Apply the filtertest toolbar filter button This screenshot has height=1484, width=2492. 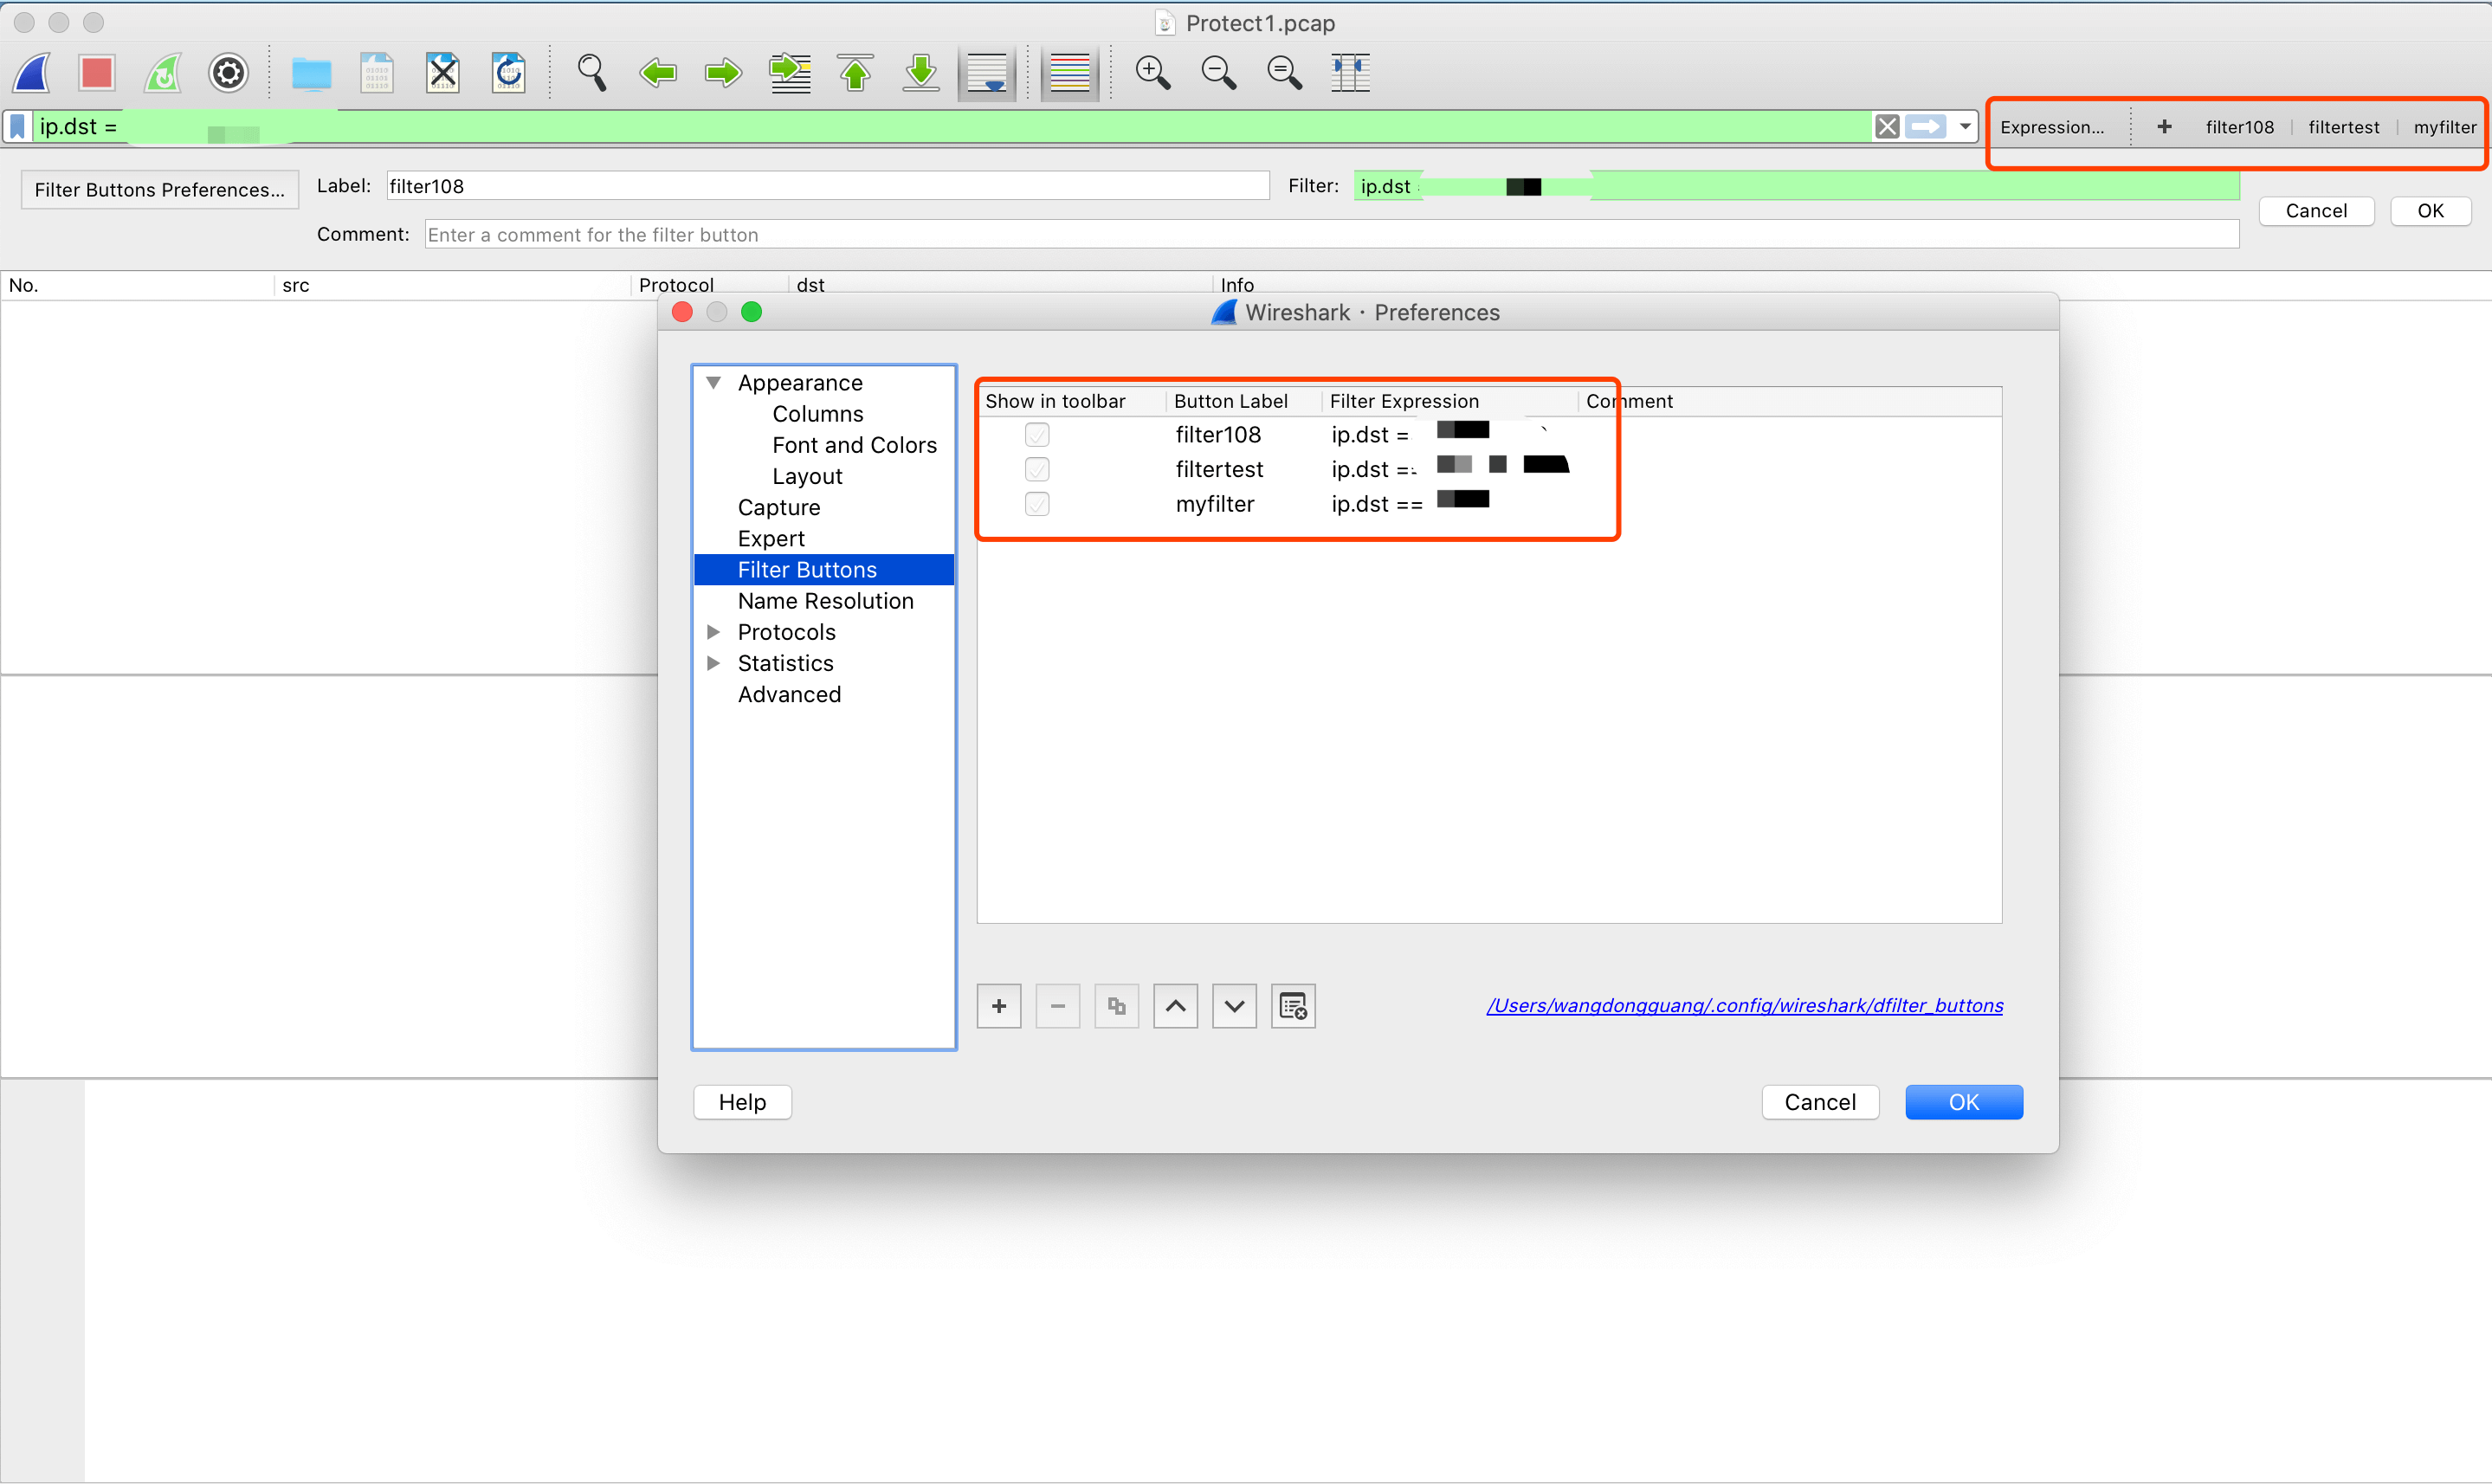tap(2344, 127)
